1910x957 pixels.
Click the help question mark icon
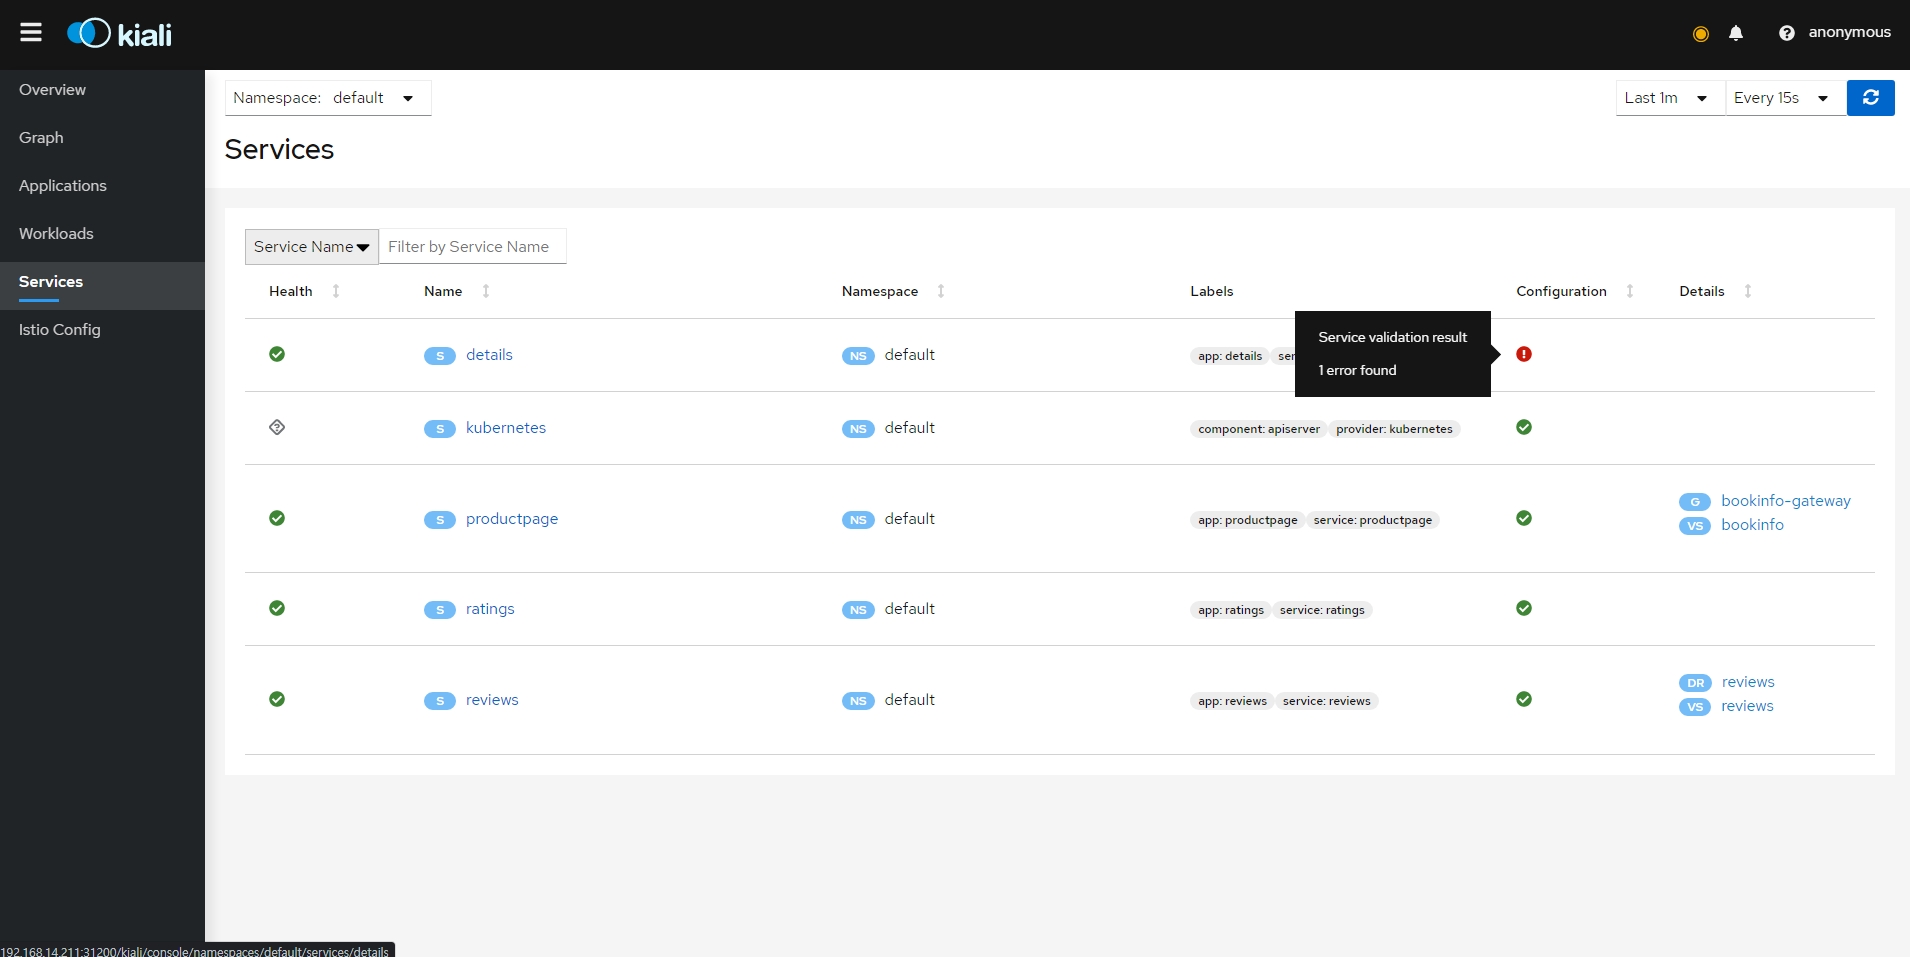[x=1786, y=33]
